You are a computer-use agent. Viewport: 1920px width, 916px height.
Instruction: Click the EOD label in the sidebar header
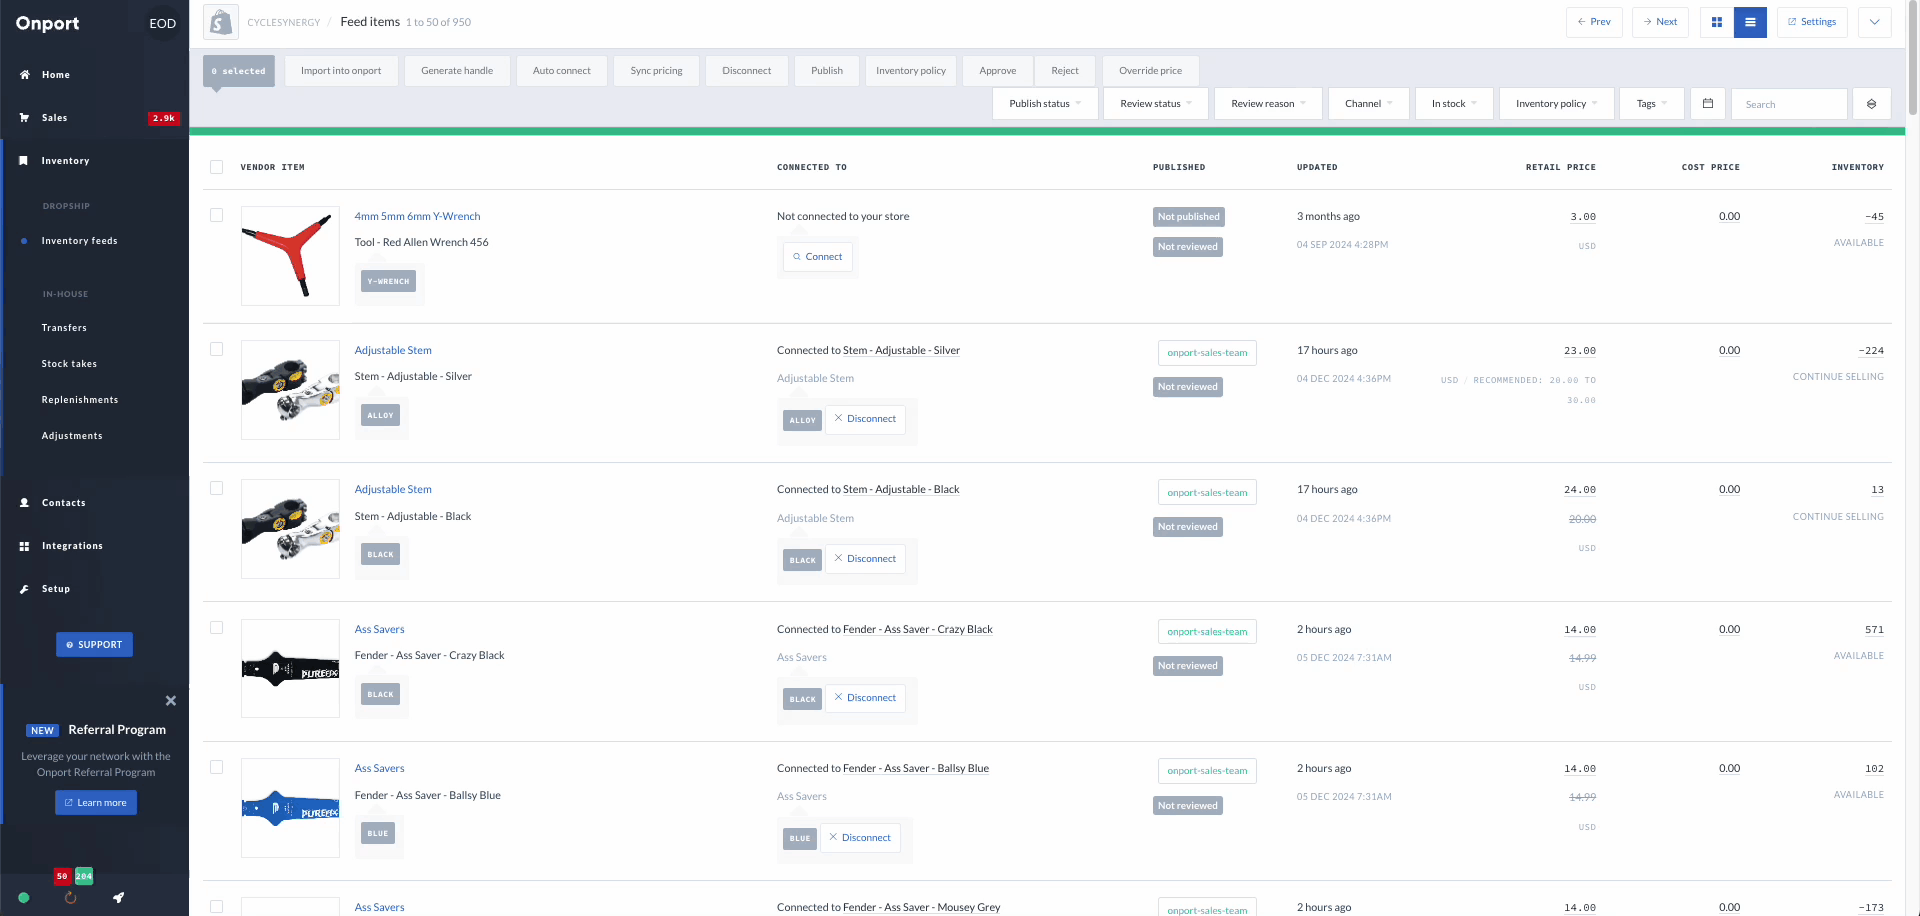click(x=163, y=24)
